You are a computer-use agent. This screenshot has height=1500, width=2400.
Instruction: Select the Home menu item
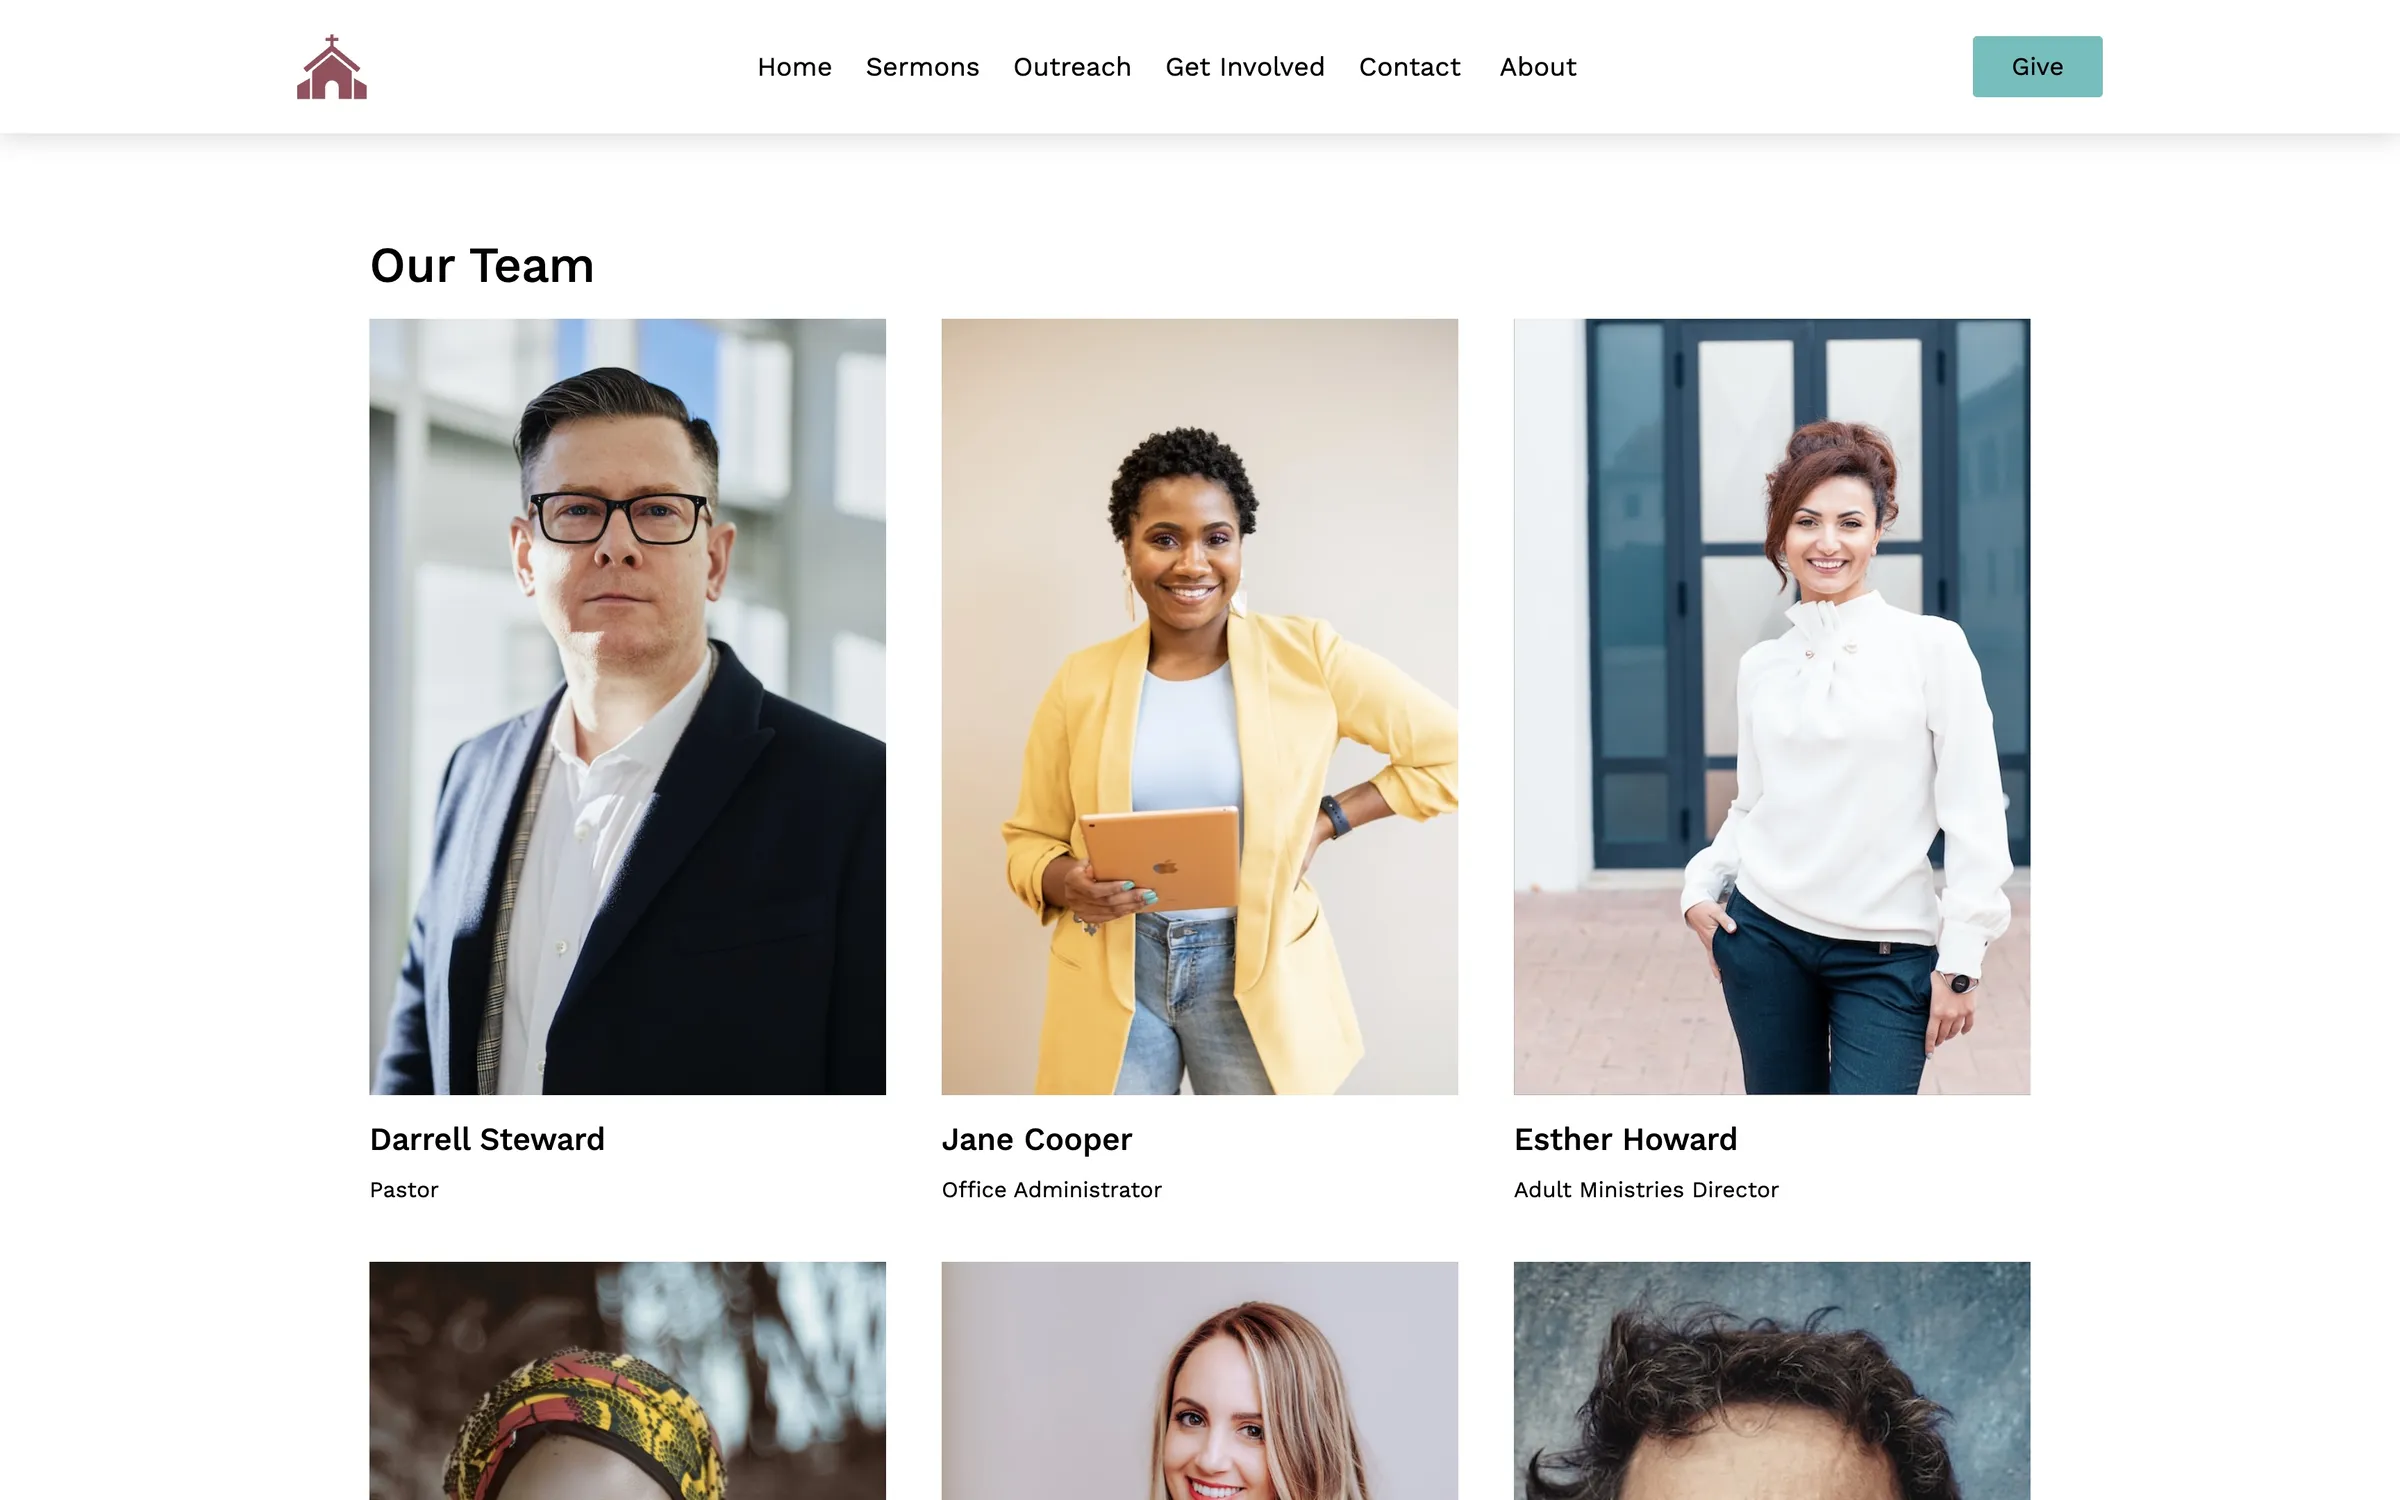[795, 66]
